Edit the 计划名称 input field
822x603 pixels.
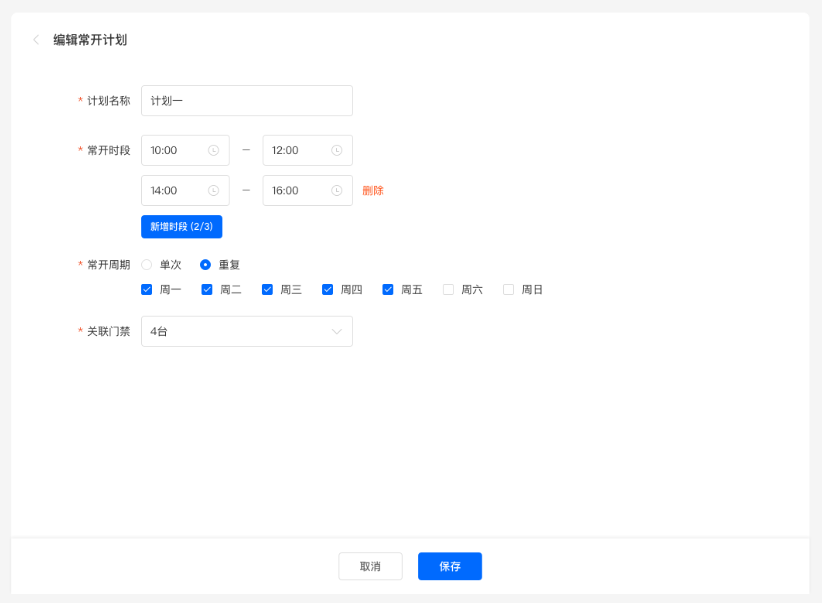tap(247, 101)
